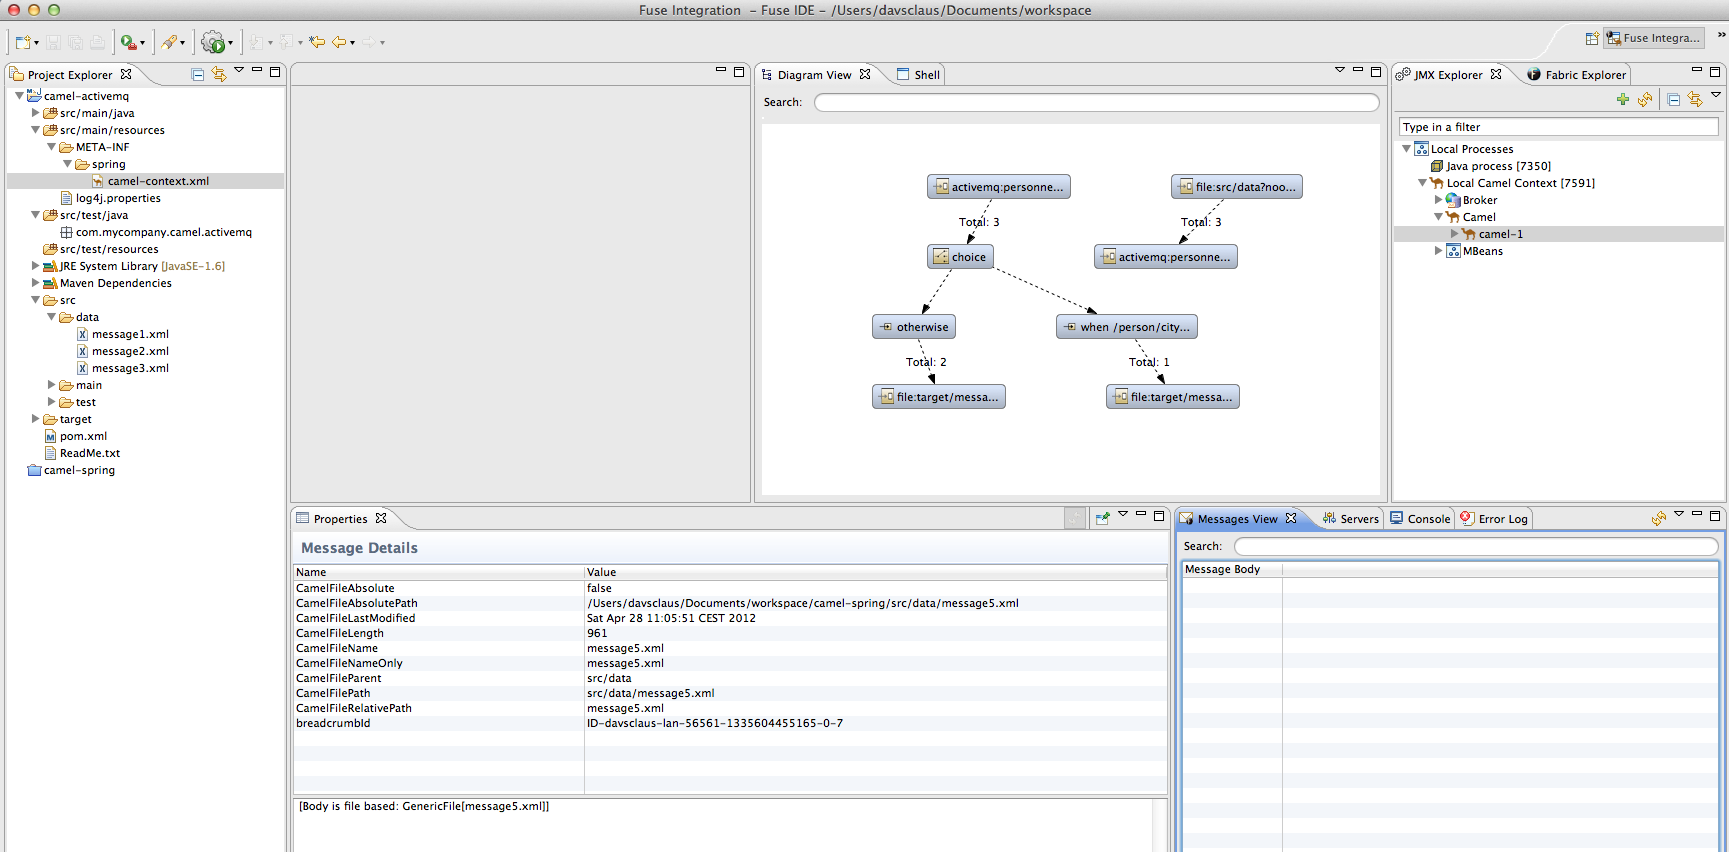Select pom.xml file

point(83,436)
